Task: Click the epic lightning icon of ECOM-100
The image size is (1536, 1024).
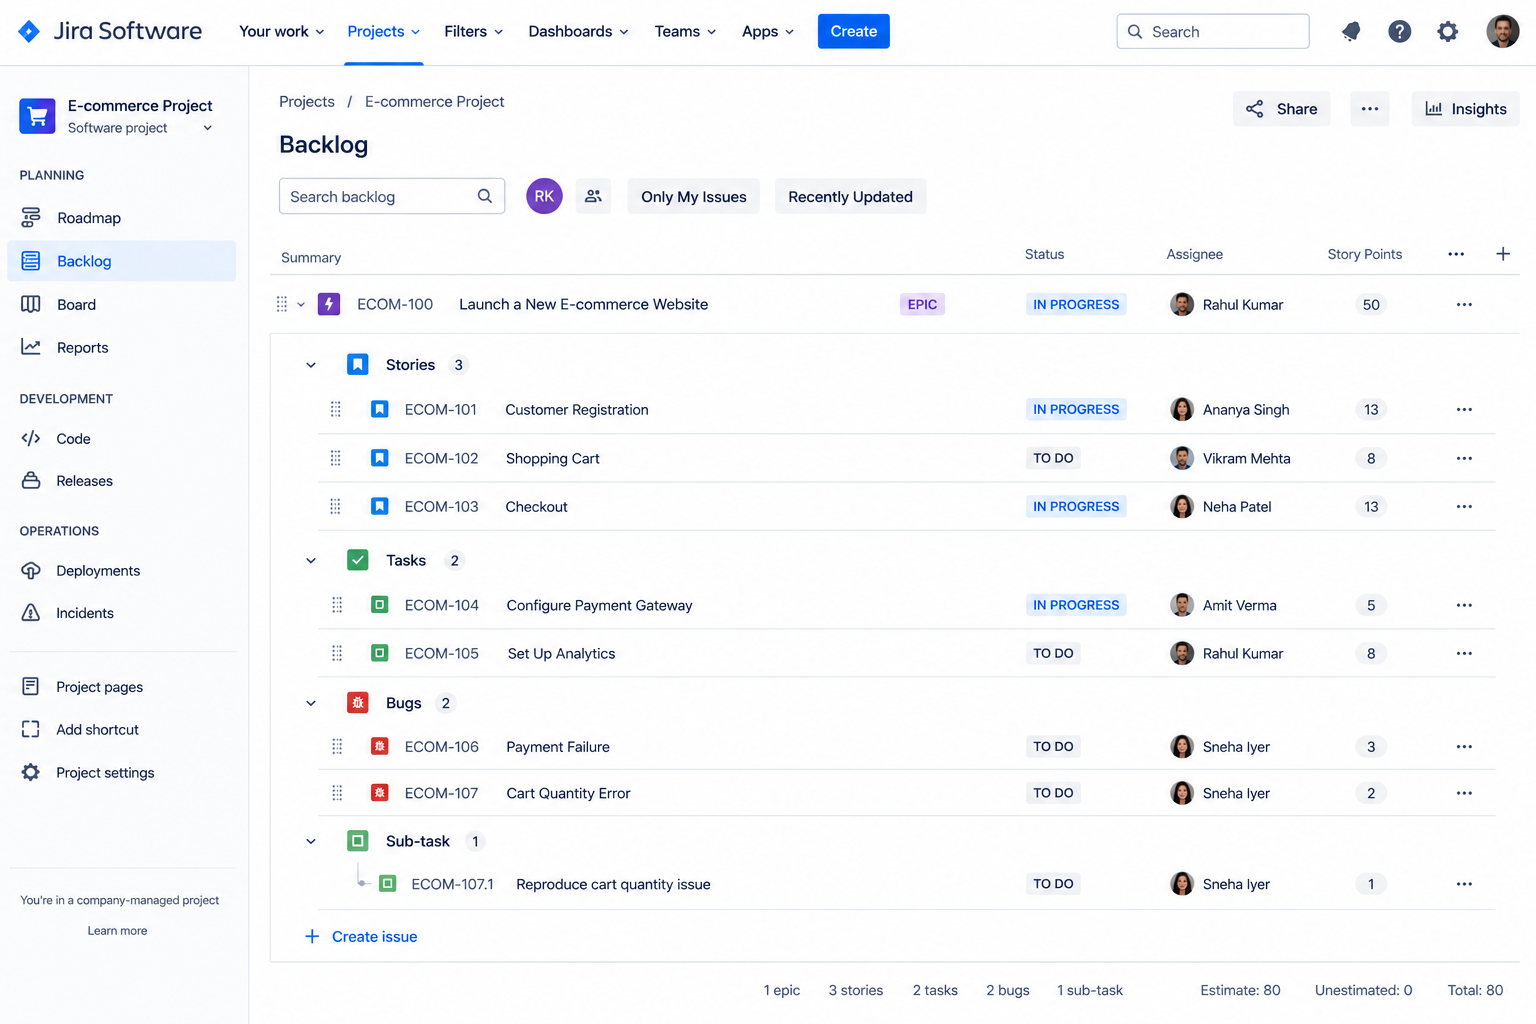Action: point(329,304)
